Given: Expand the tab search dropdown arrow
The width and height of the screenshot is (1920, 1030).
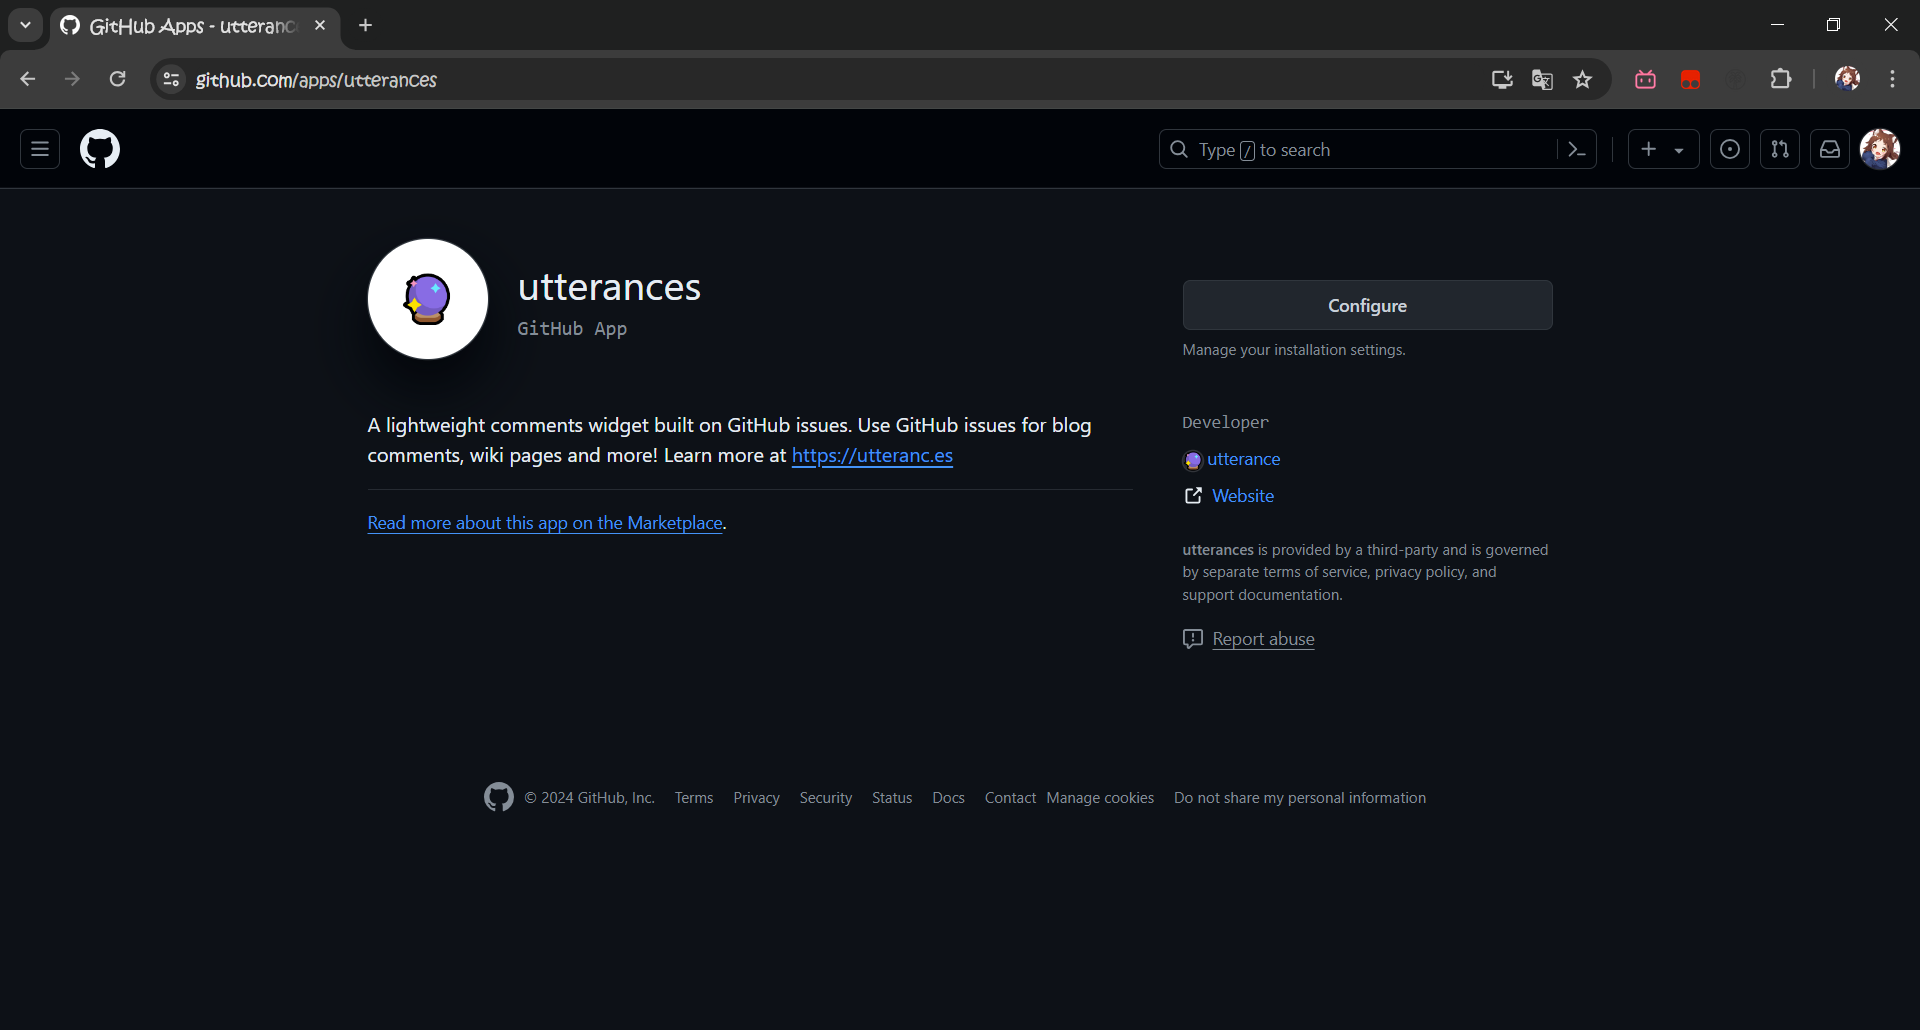Looking at the screenshot, I should (x=25, y=25).
